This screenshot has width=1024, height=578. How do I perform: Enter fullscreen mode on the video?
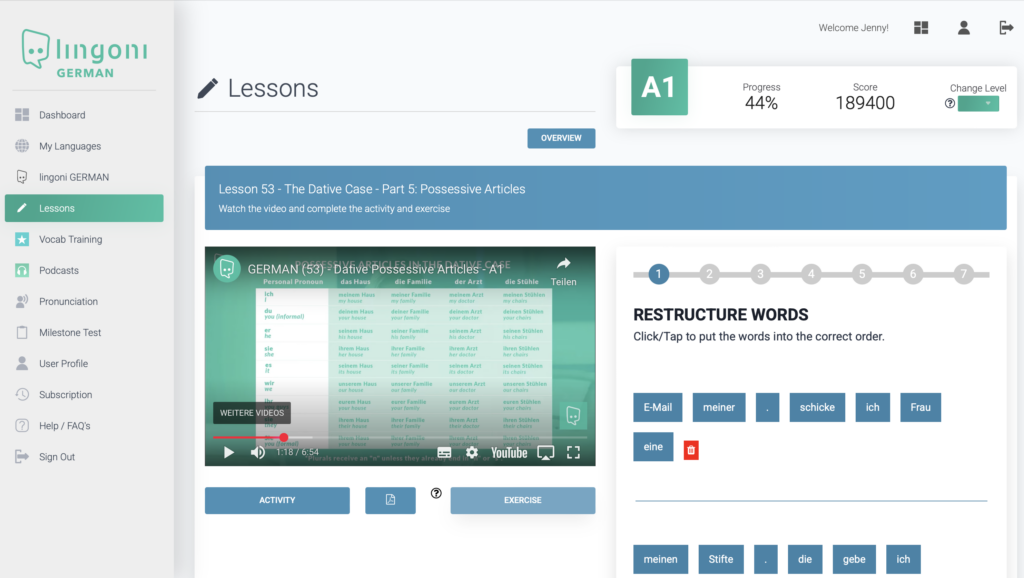point(574,452)
